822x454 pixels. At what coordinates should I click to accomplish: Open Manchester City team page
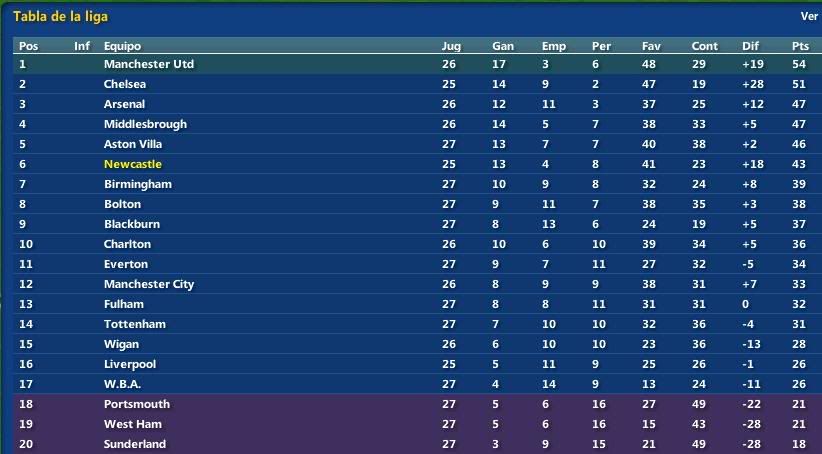click(x=149, y=284)
